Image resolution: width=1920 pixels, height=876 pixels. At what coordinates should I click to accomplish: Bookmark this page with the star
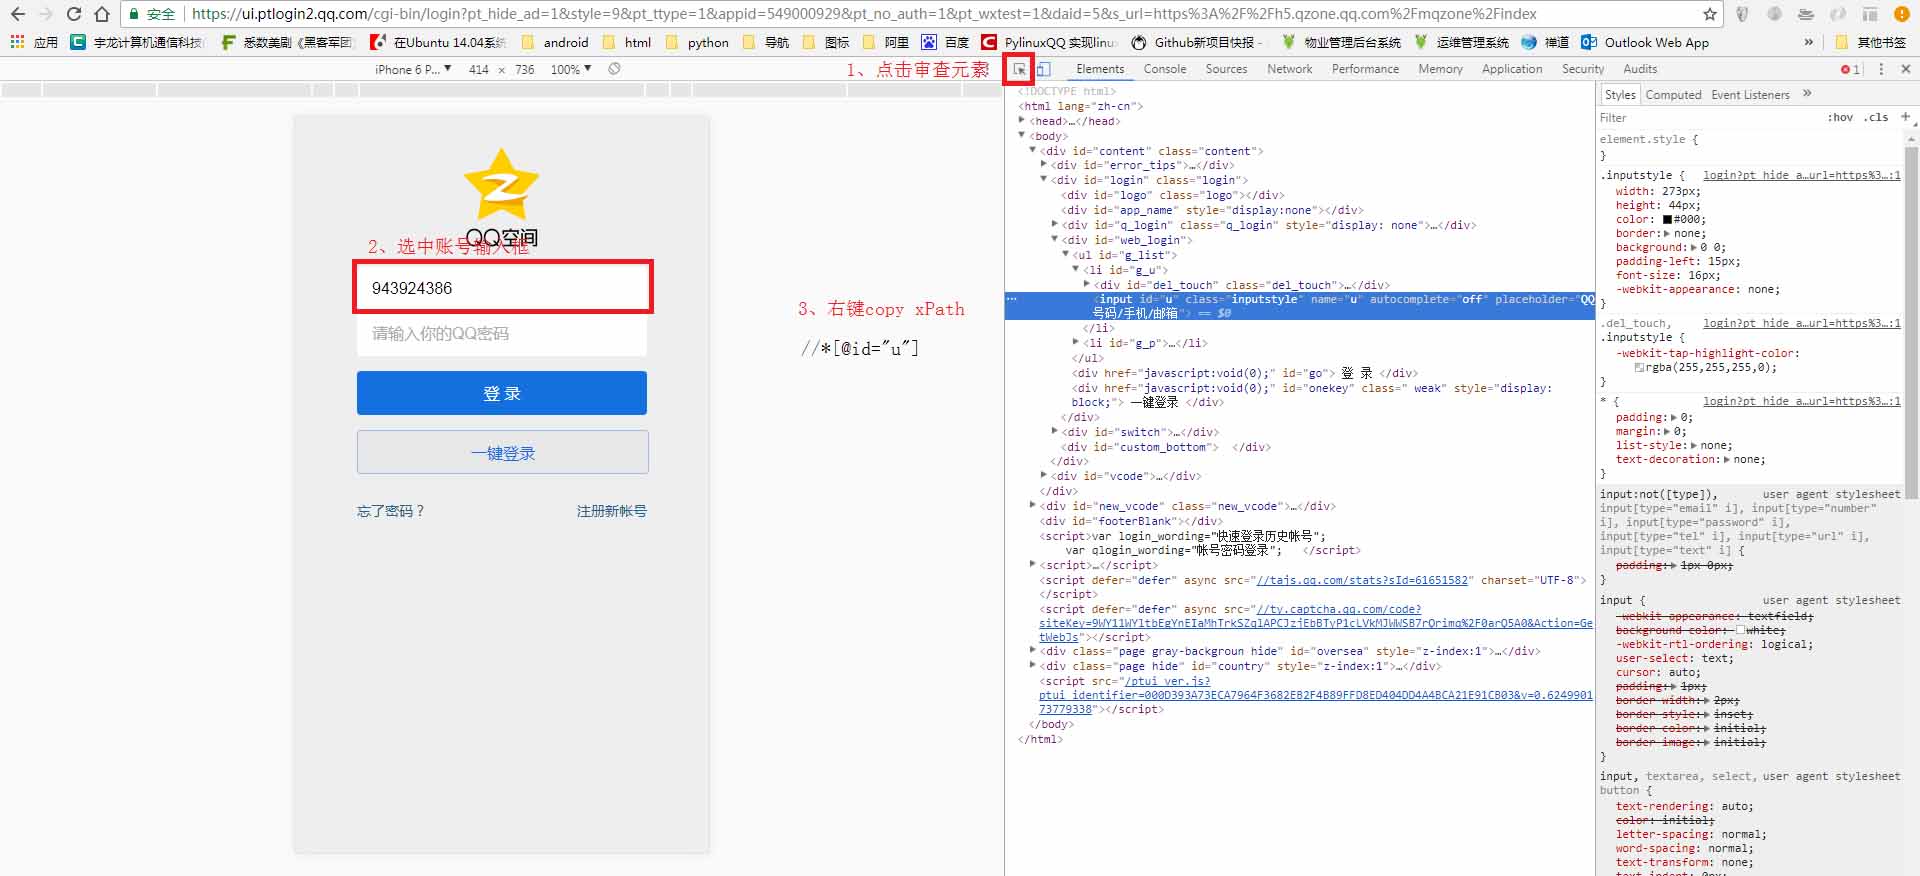pos(1710,14)
